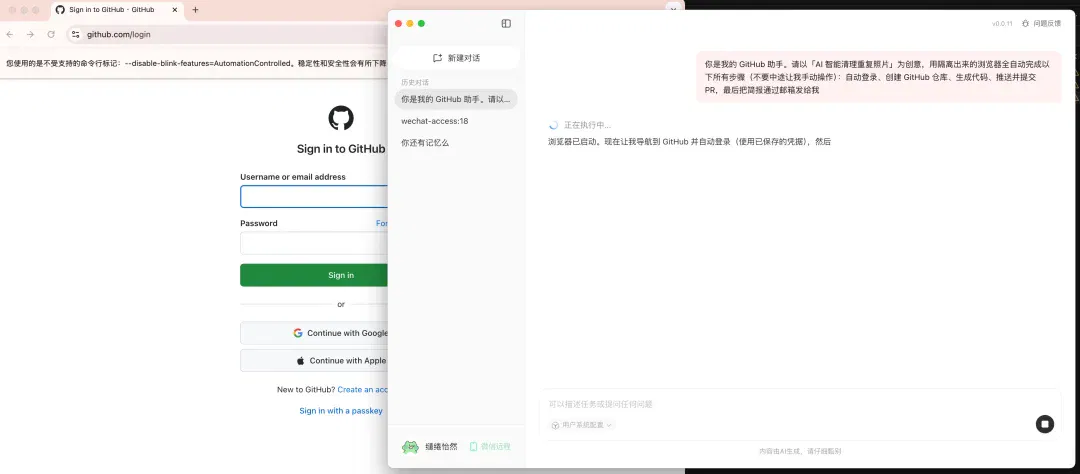Open the Forgot password link
The width and height of the screenshot is (1080, 474).
(382, 223)
